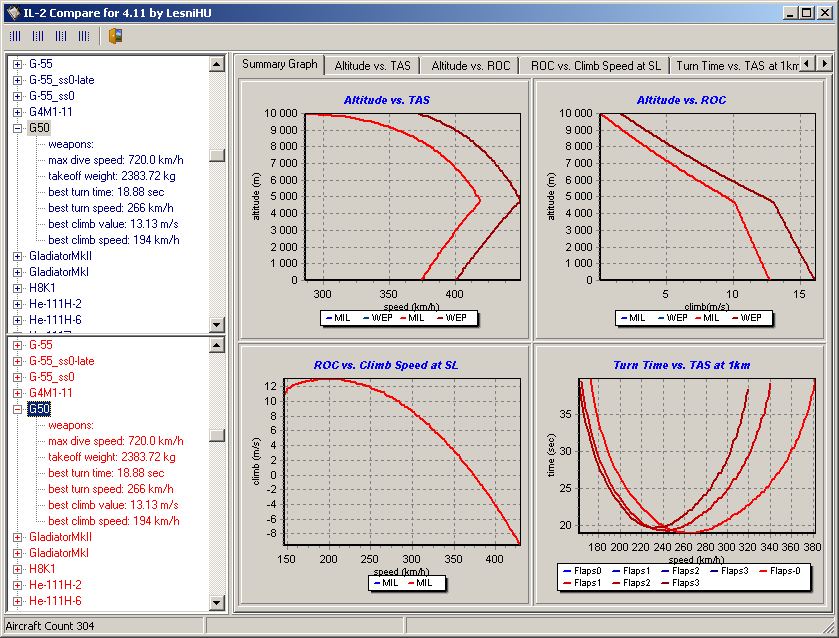This screenshot has height=638, width=839.
Task: Select the G-55 name in the red list
Action: tap(41, 345)
